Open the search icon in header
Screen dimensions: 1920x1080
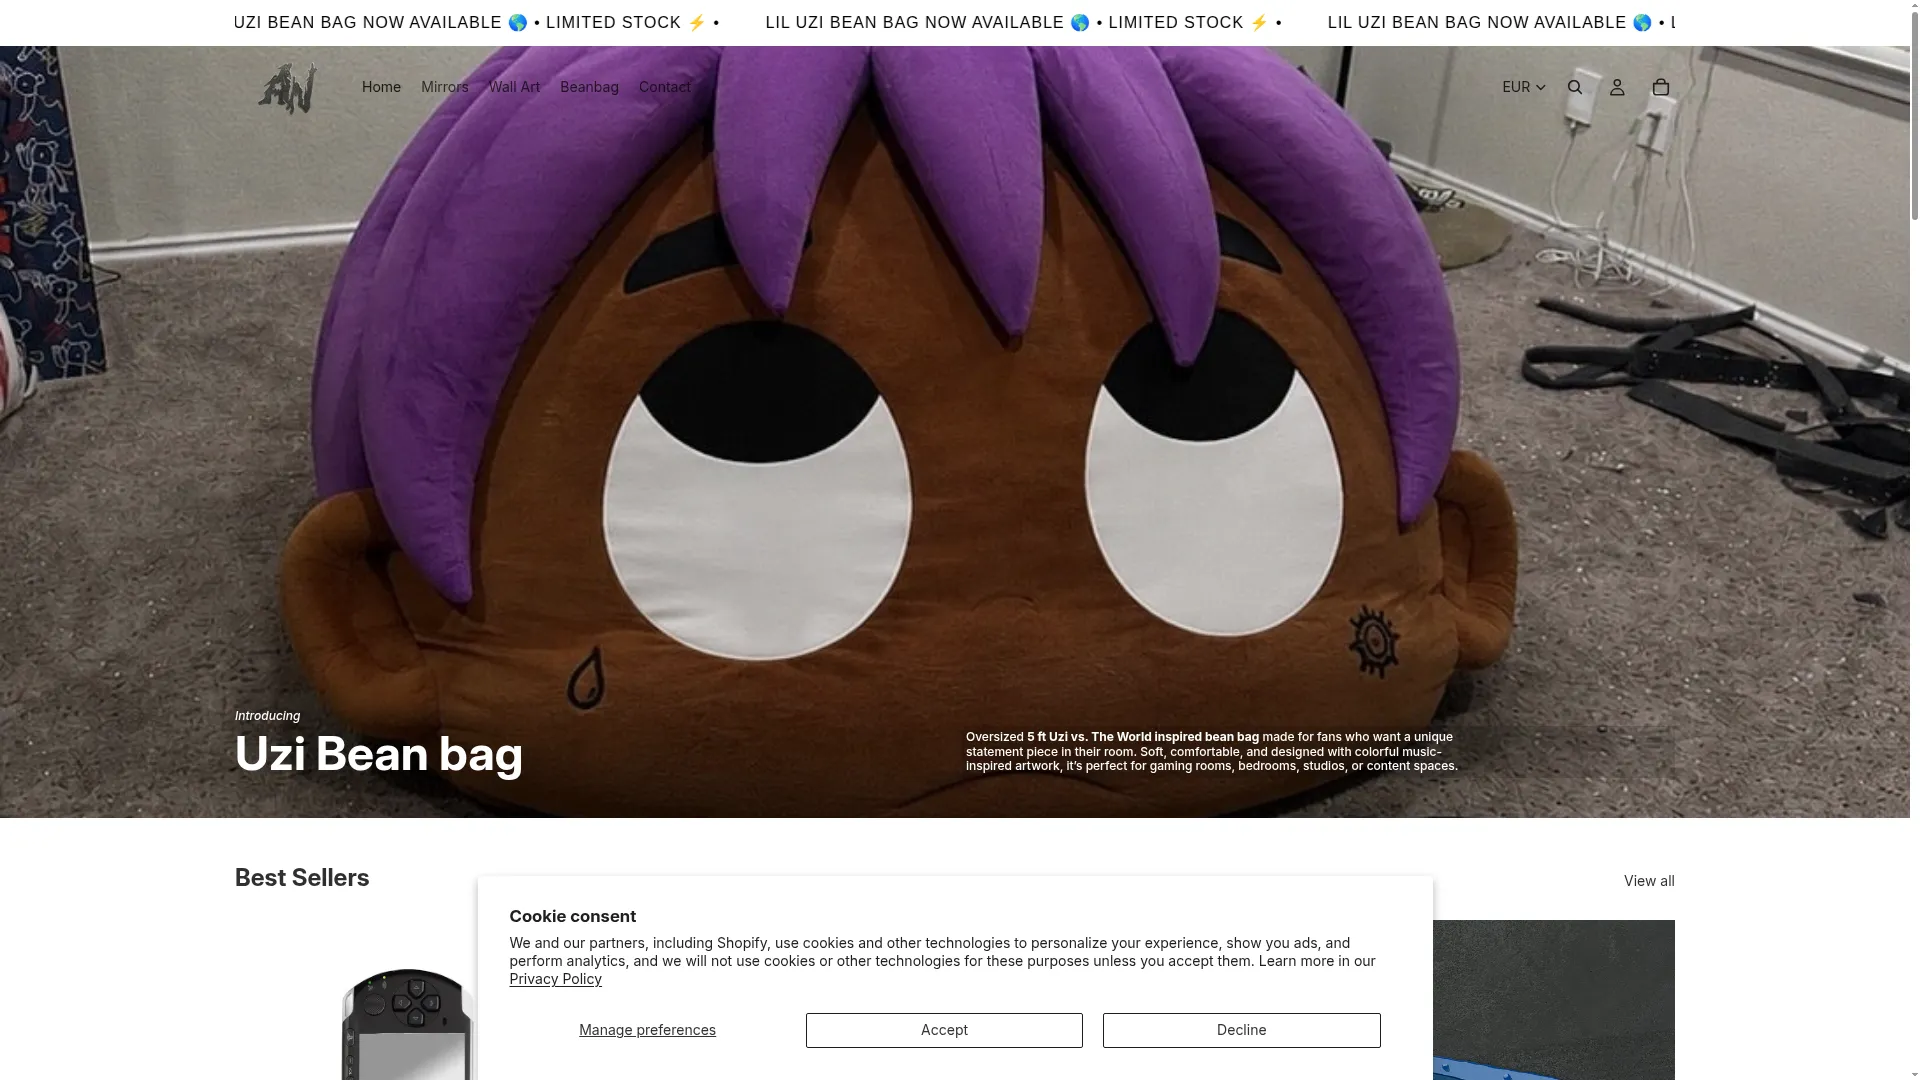1575,87
